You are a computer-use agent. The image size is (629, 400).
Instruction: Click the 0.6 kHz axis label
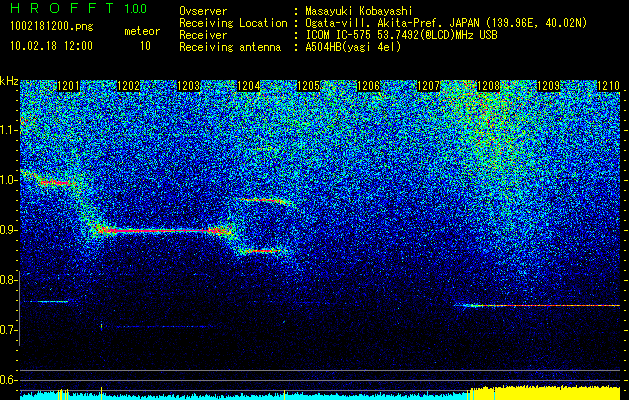9,380
